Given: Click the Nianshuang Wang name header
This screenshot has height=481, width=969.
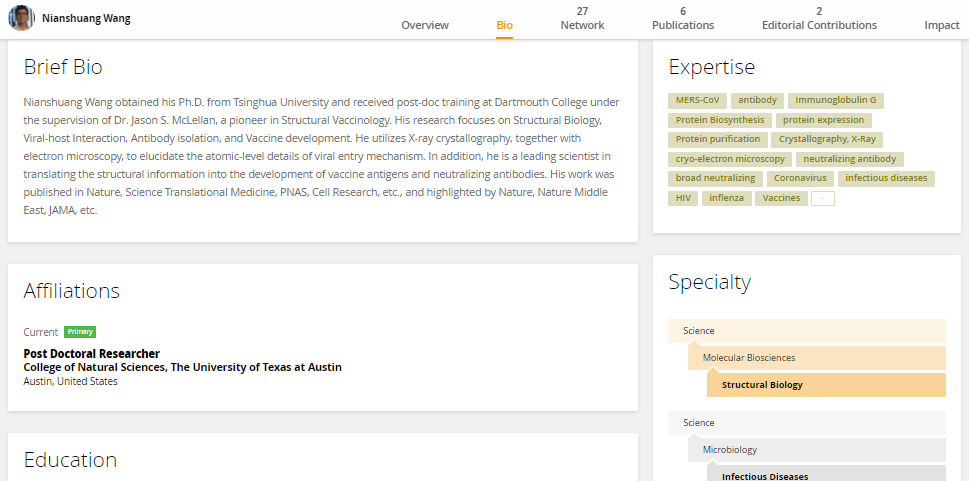Looking at the screenshot, I should click(x=86, y=18).
